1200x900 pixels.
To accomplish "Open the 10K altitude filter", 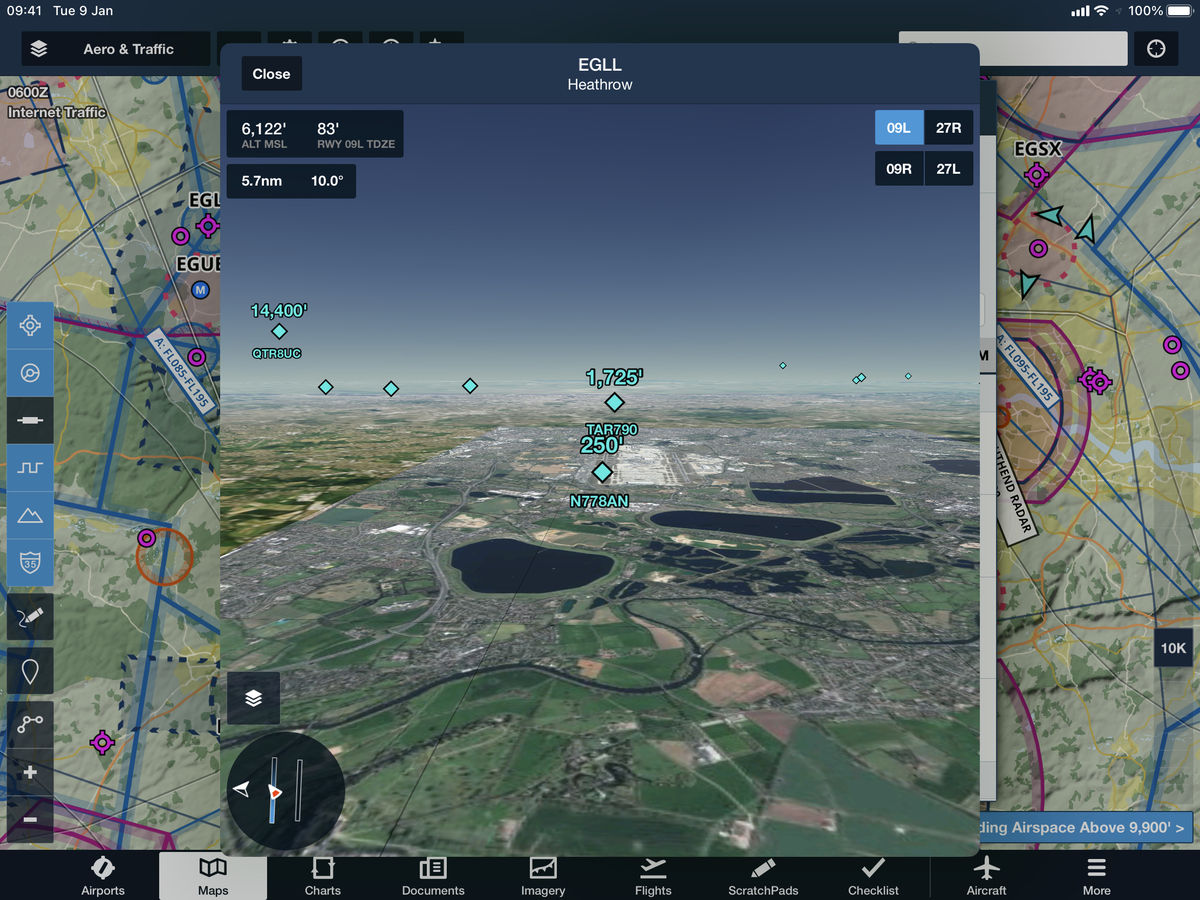I will tap(1173, 648).
